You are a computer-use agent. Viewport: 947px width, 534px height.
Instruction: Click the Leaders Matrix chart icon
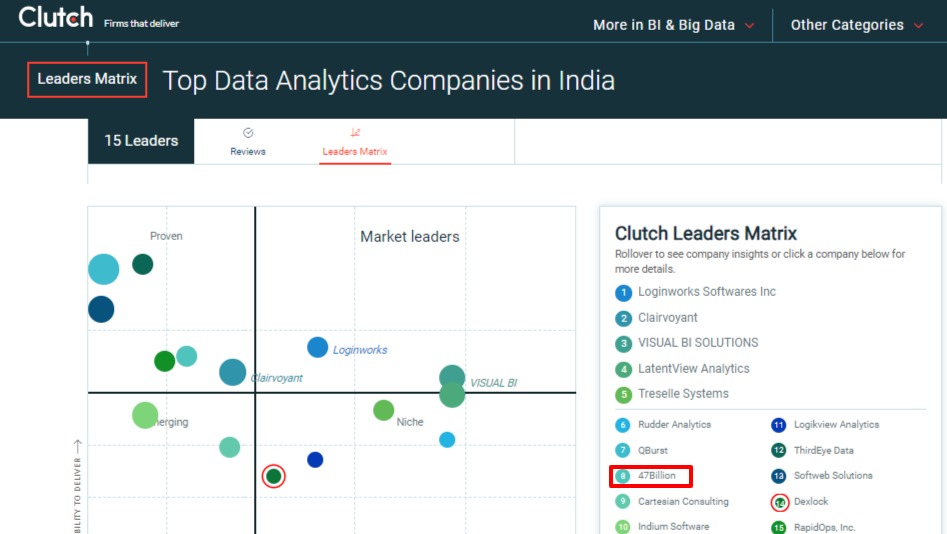[355, 132]
